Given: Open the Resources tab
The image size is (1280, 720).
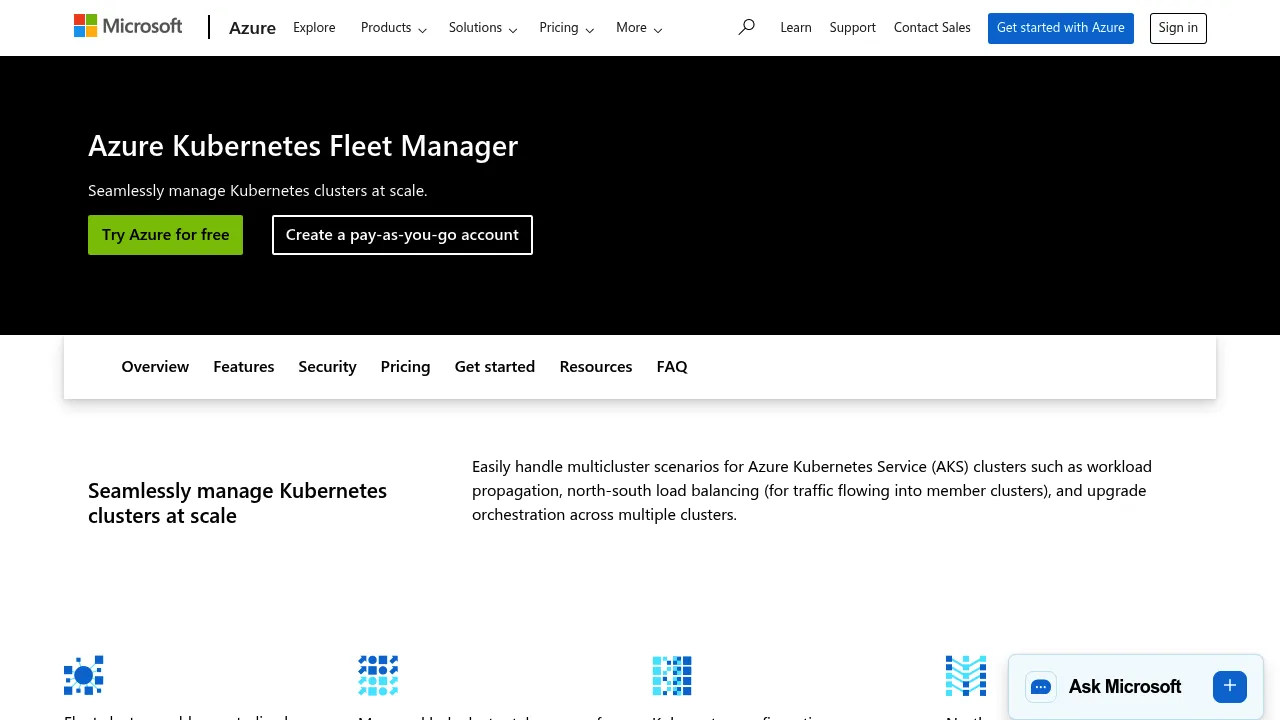Looking at the screenshot, I should [x=596, y=367].
